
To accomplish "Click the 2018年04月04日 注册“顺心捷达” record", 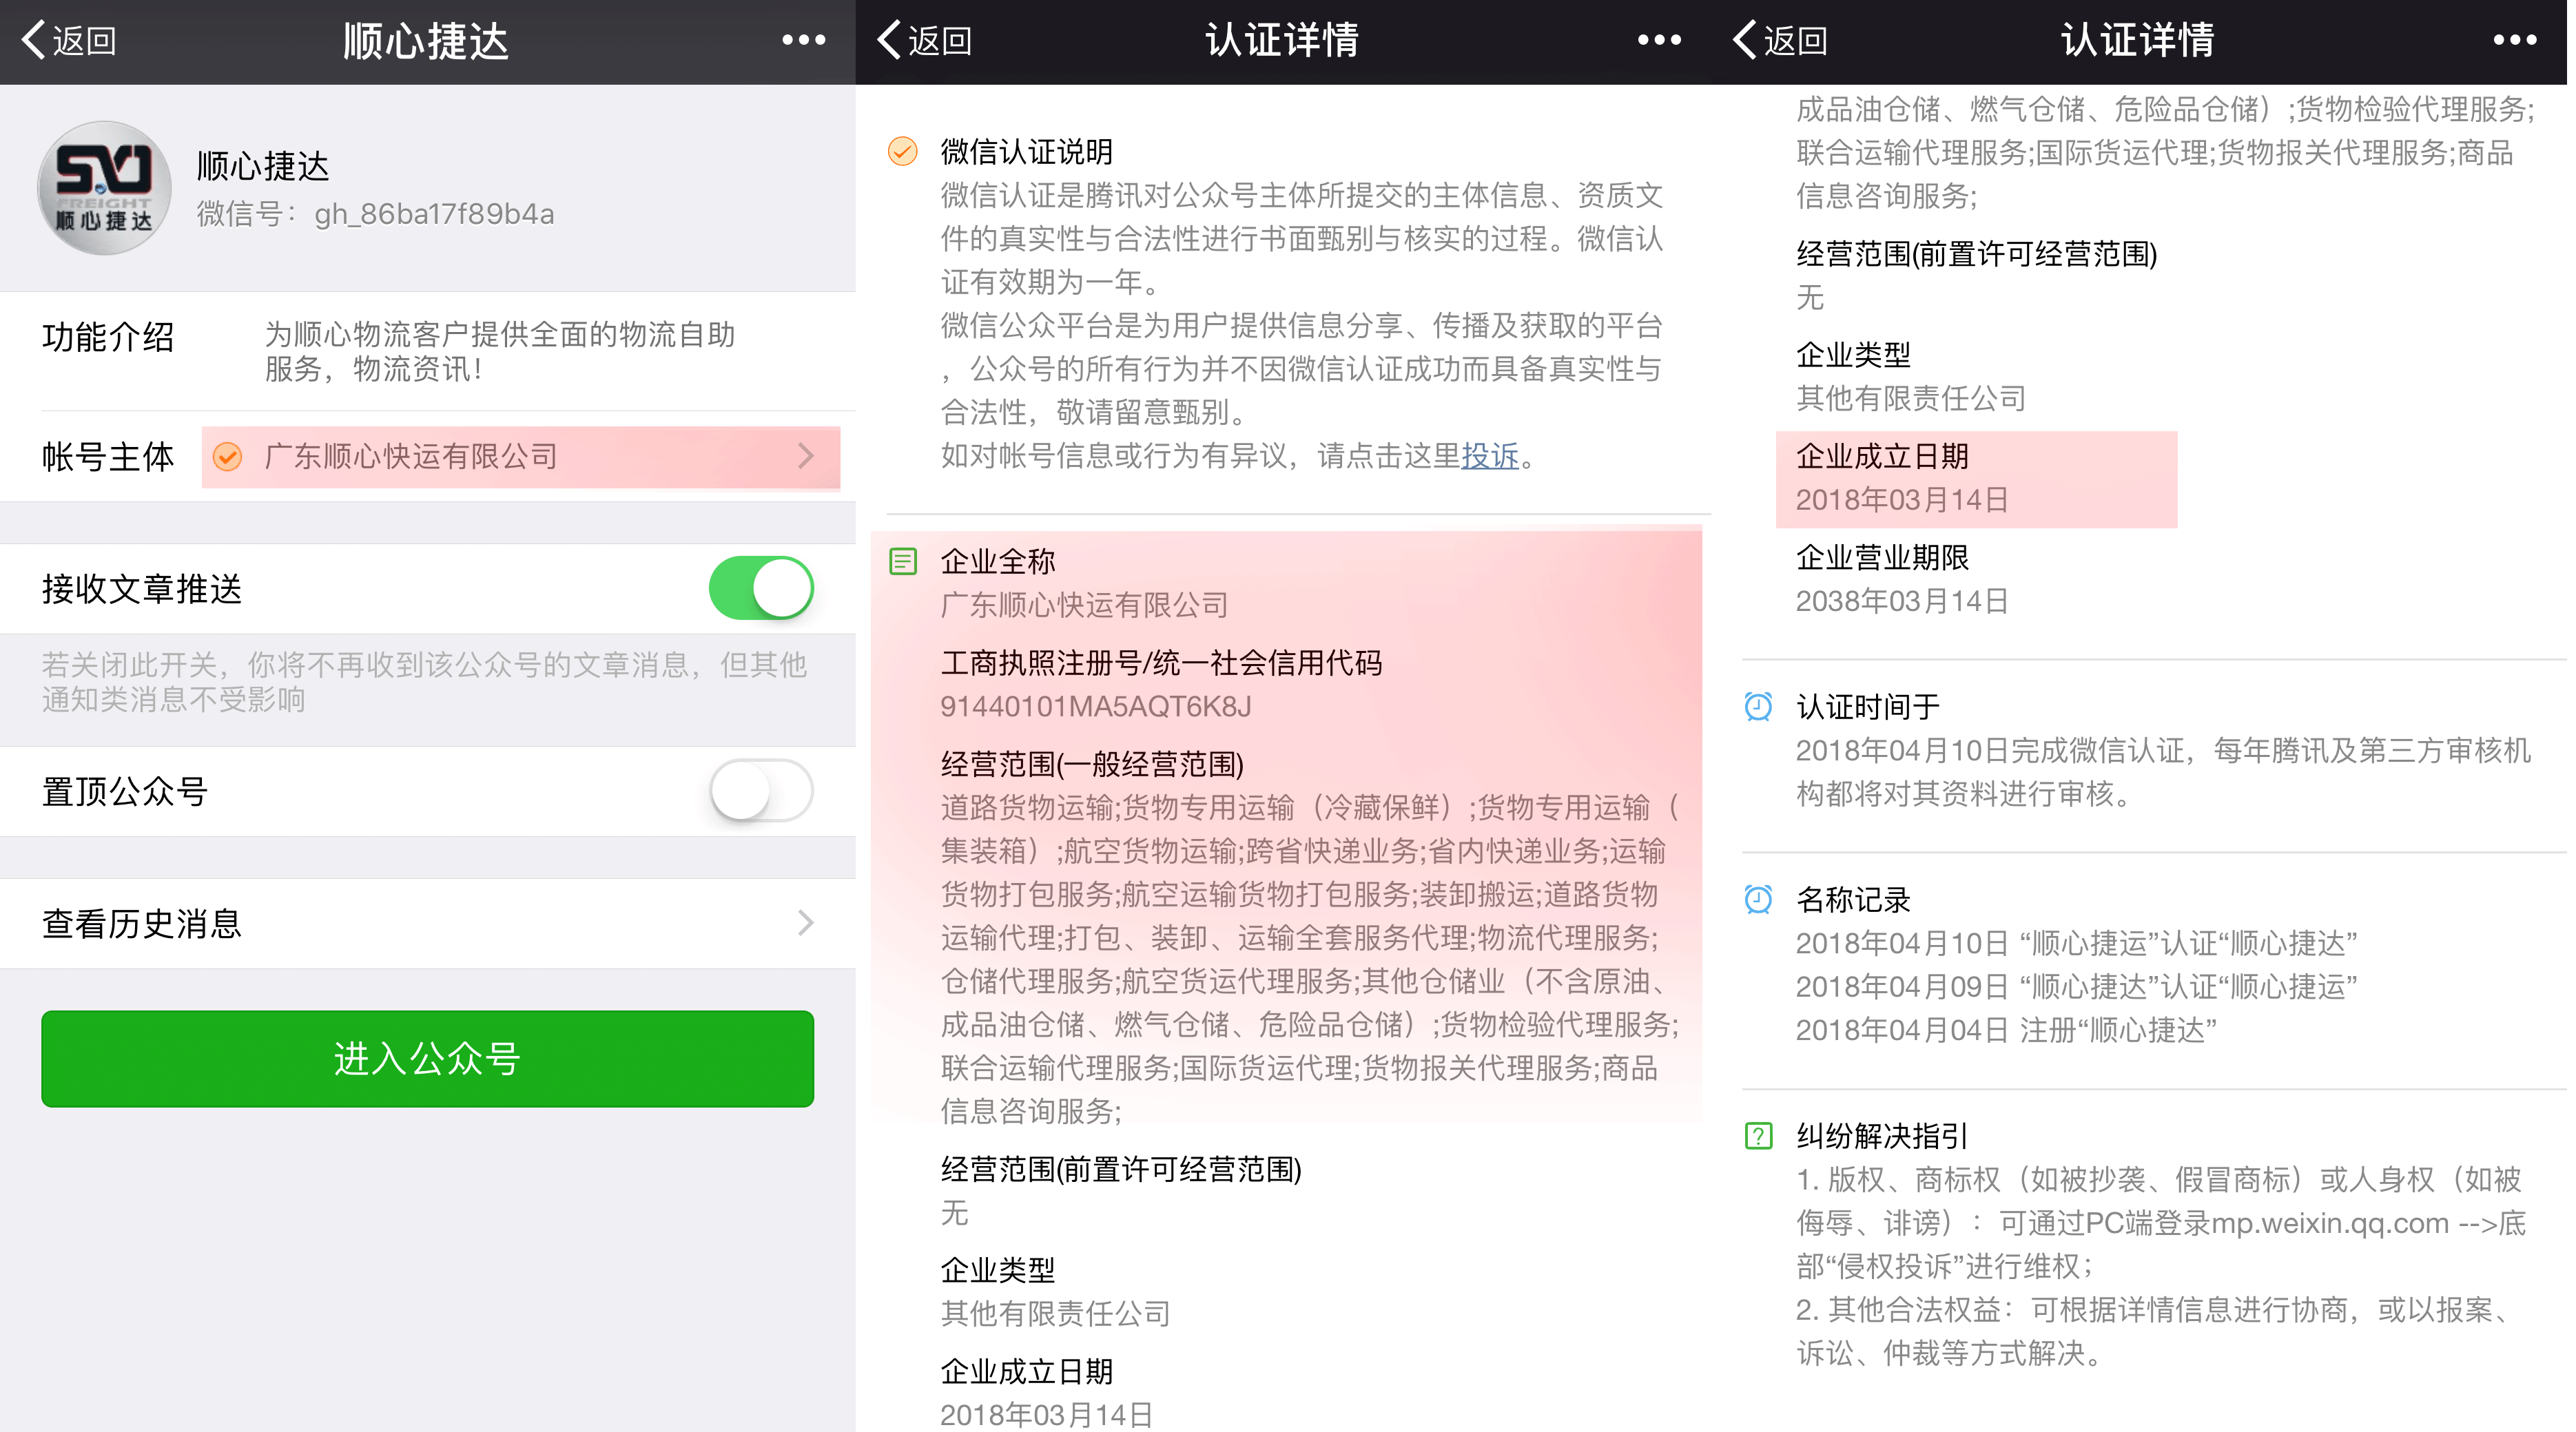I will (2007, 1030).
